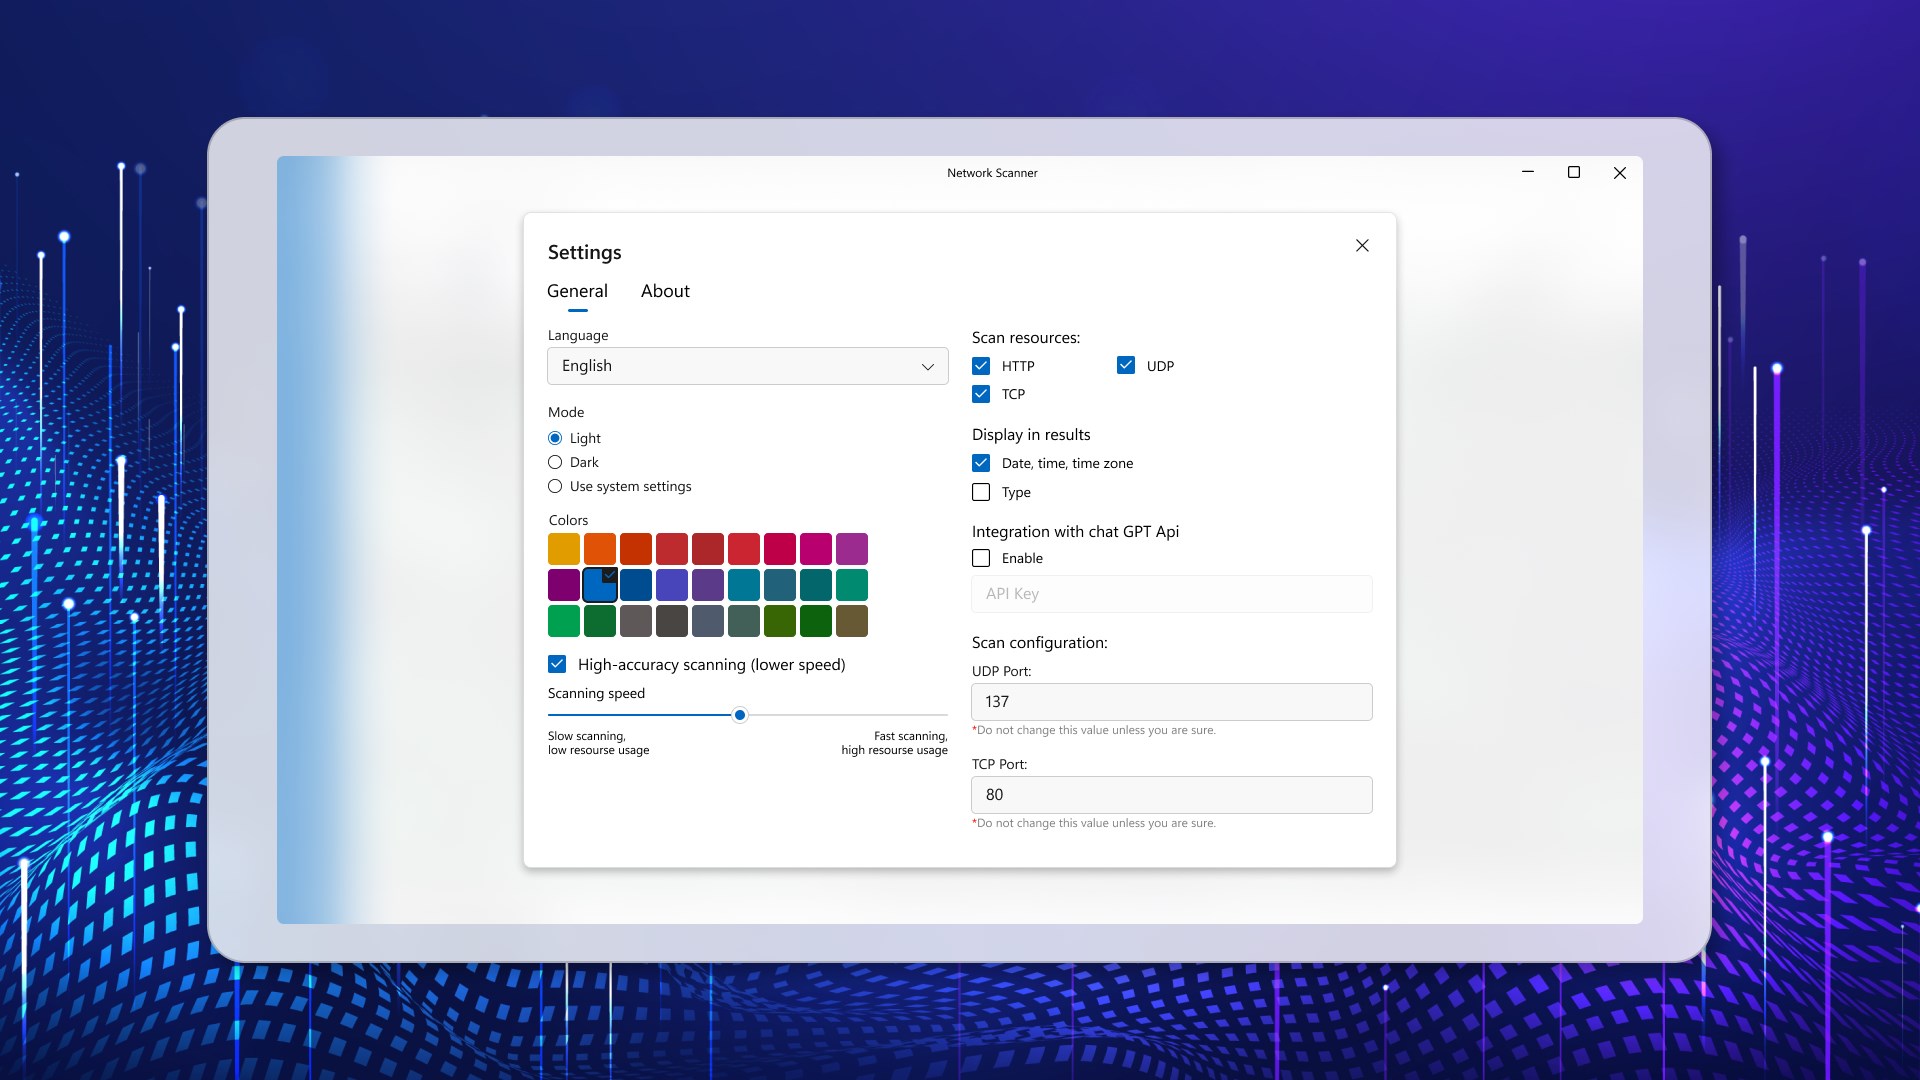Image resolution: width=1920 pixels, height=1080 pixels.
Task: Select Light mode
Action: [x=555, y=437]
